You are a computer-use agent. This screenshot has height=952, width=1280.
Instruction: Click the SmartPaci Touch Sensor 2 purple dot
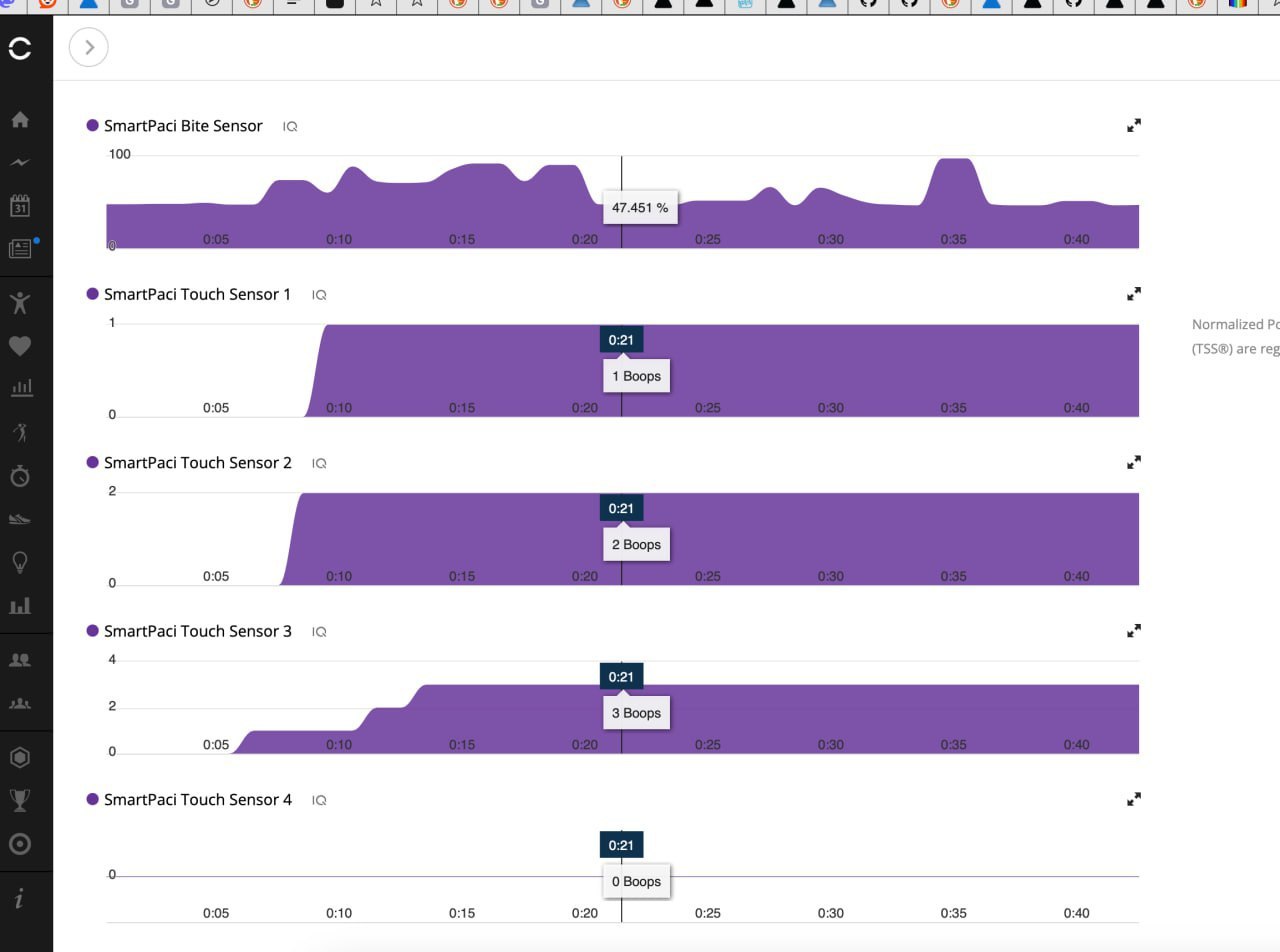coord(93,462)
